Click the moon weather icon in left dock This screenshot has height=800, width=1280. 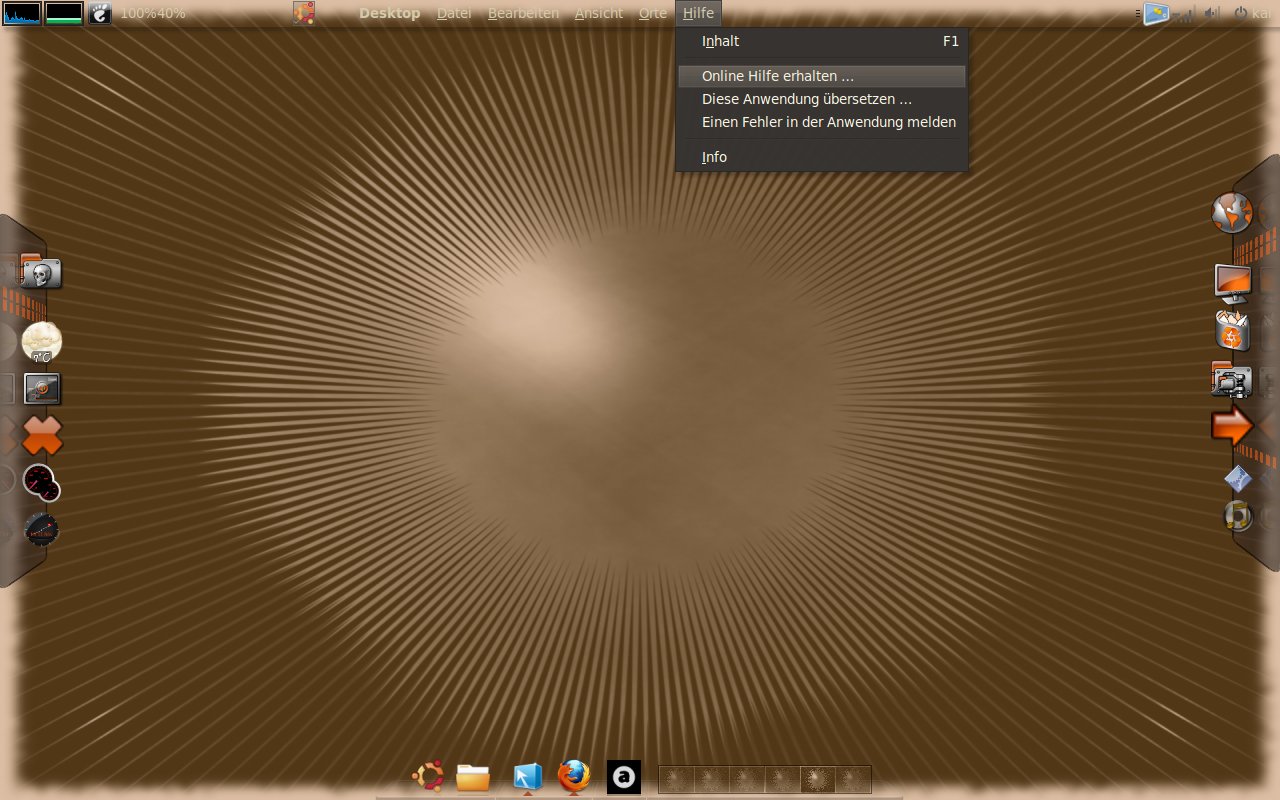pyautogui.click(x=42, y=342)
